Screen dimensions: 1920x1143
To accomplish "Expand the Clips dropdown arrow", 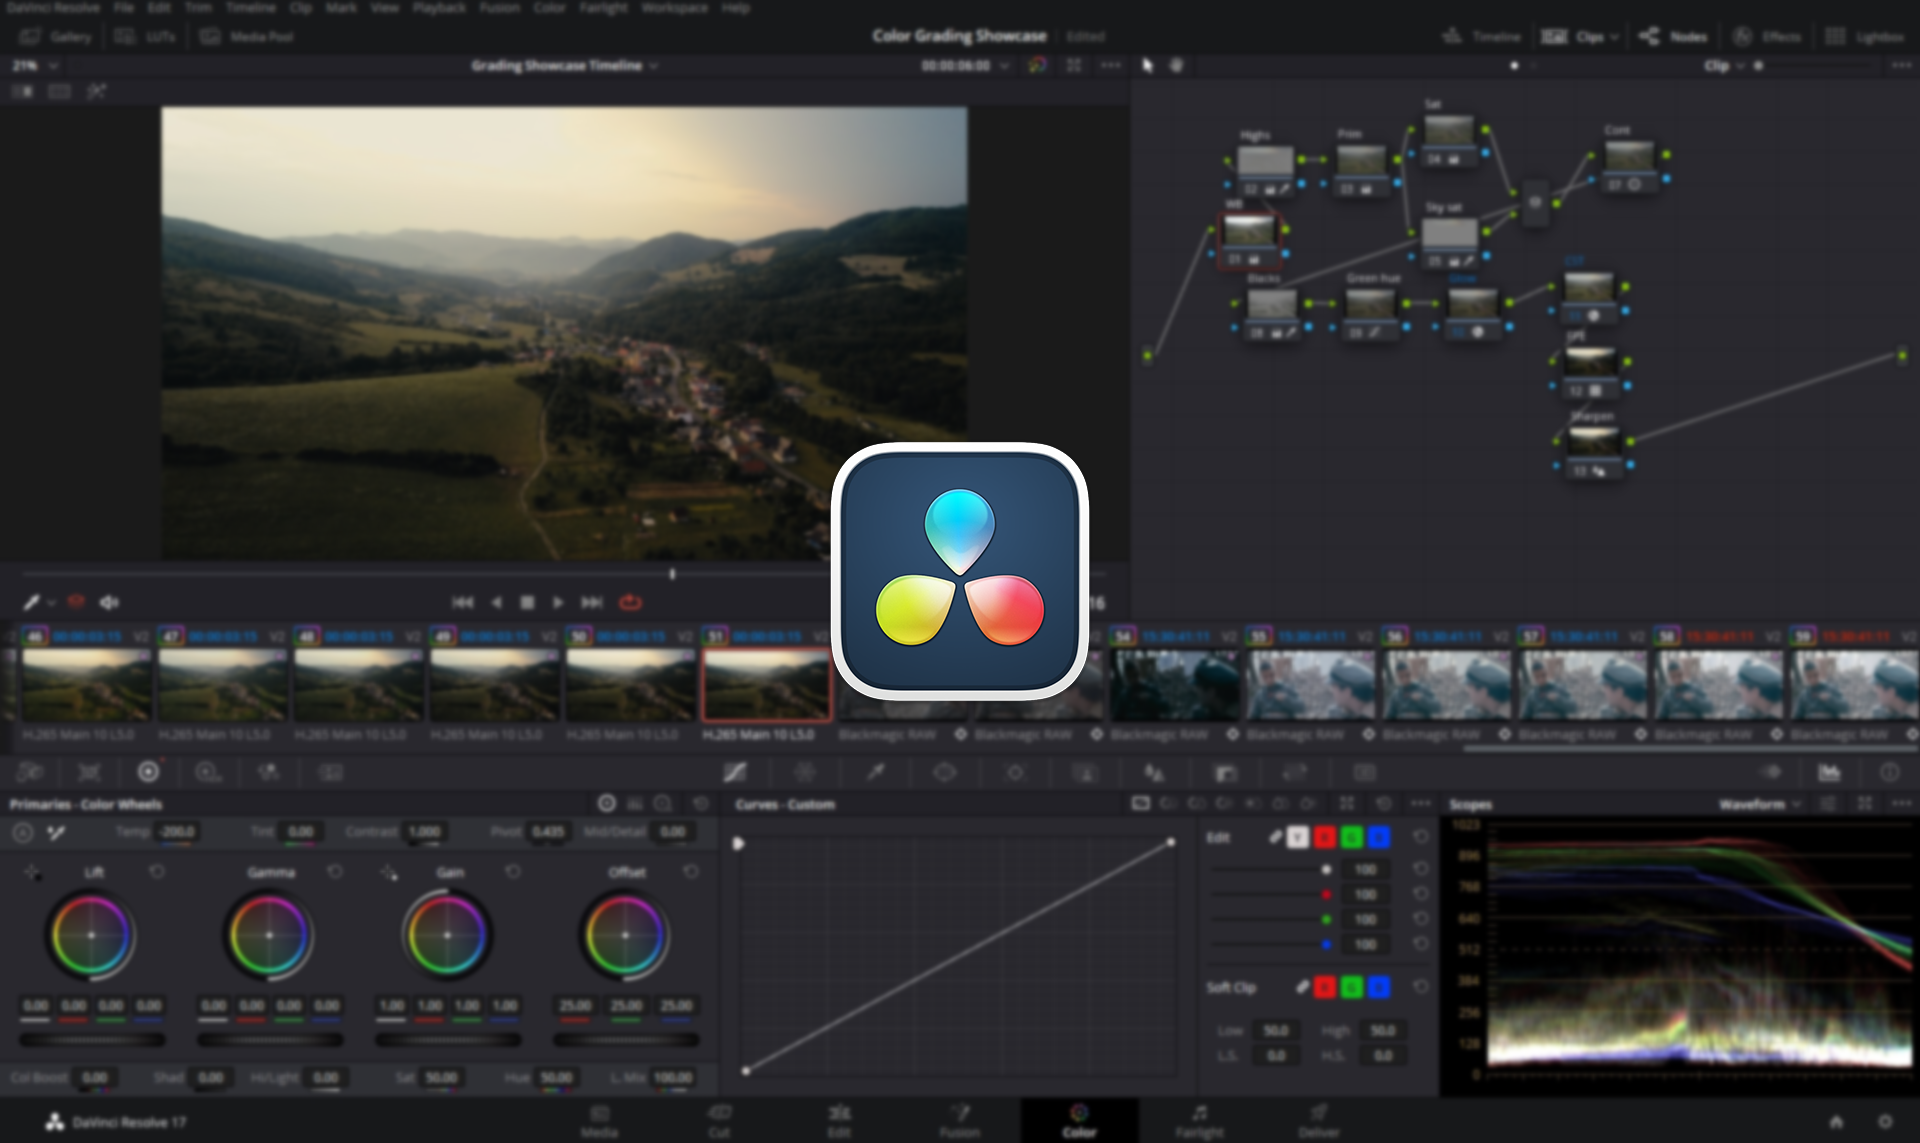I will click(x=1614, y=37).
